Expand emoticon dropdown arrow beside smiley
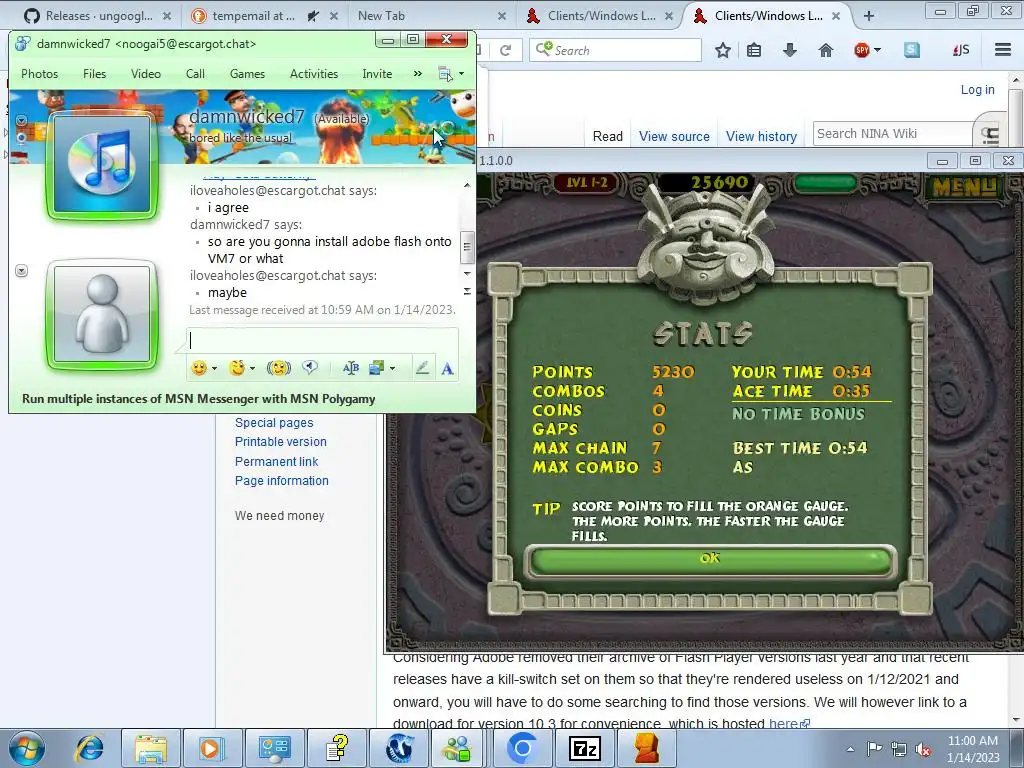Viewport: 1024px width, 768px height. pyautogui.click(x=214, y=369)
